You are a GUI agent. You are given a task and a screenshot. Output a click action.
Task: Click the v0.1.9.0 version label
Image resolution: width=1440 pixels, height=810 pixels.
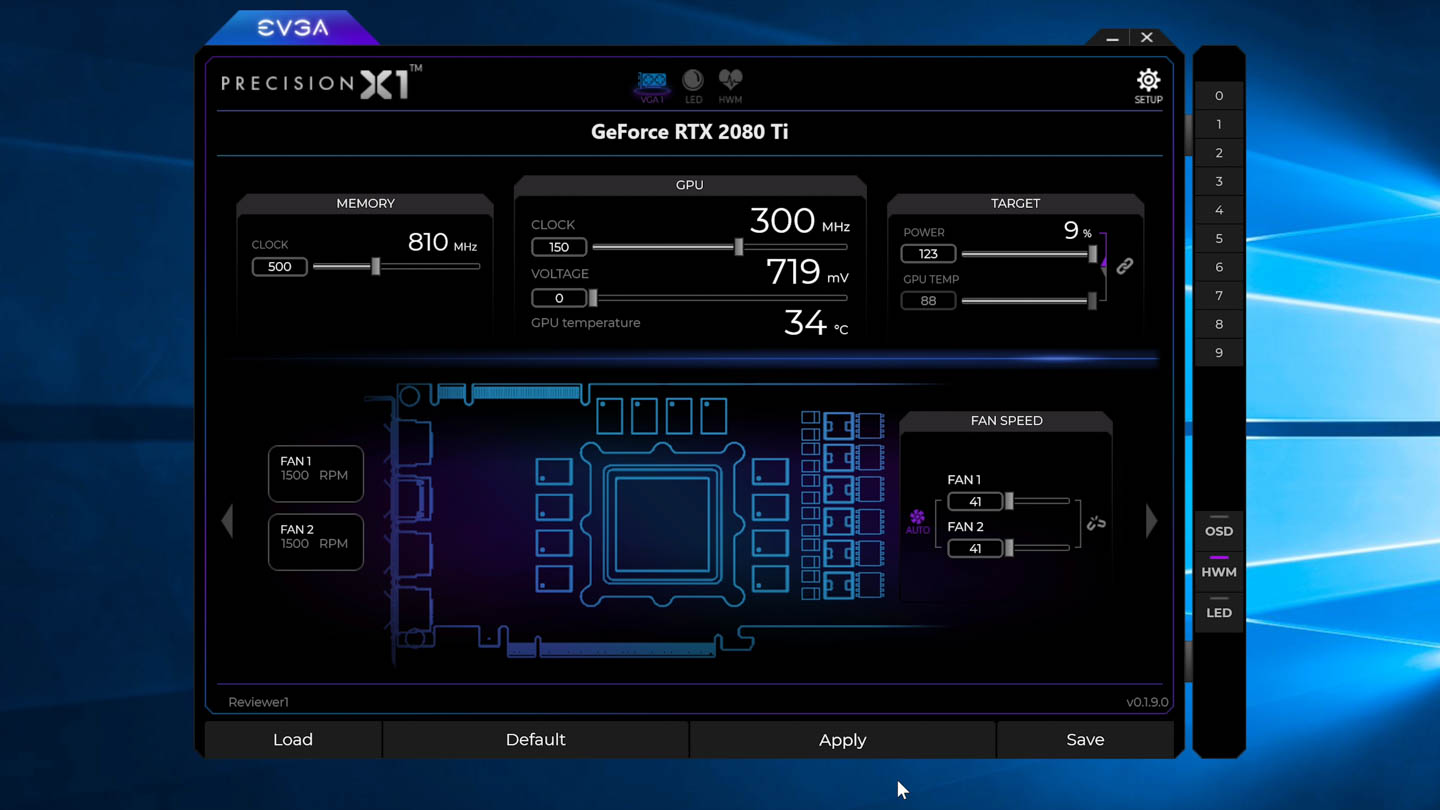click(x=1147, y=702)
